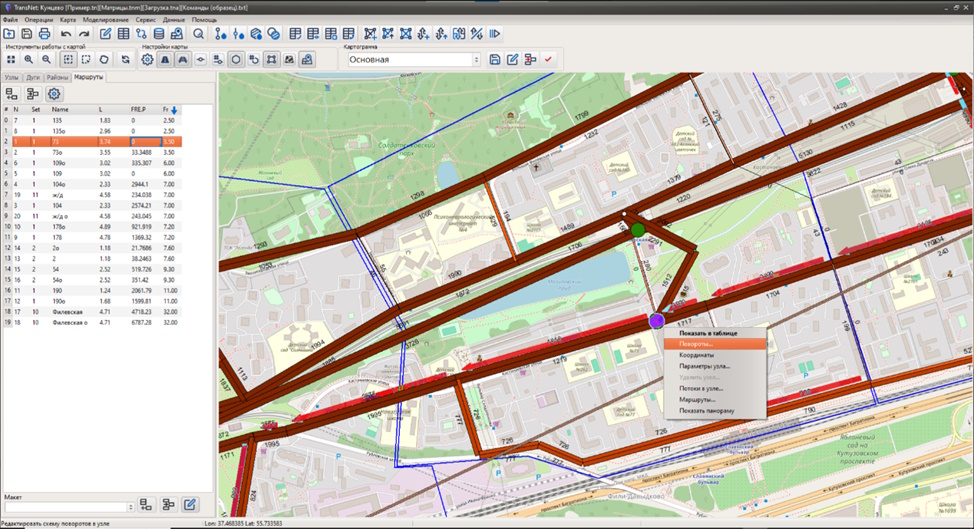The height and width of the screenshot is (529, 974).
Task: Click the print icon in the main toolbar
Action: pos(42,34)
